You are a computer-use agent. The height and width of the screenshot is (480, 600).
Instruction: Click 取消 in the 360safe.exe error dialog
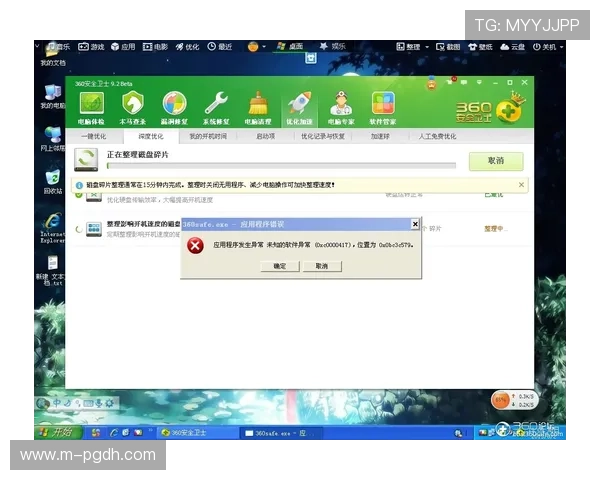[321, 266]
